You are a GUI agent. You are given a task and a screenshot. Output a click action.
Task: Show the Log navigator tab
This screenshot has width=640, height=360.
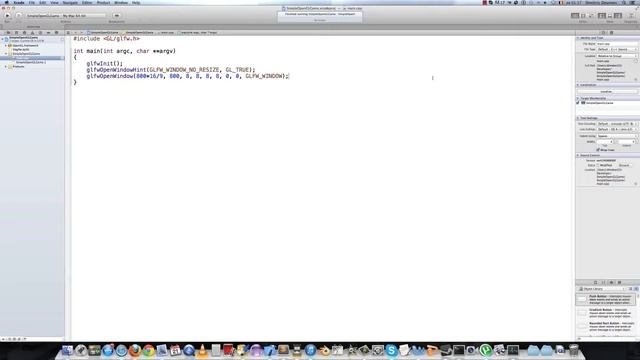tap(57, 33)
